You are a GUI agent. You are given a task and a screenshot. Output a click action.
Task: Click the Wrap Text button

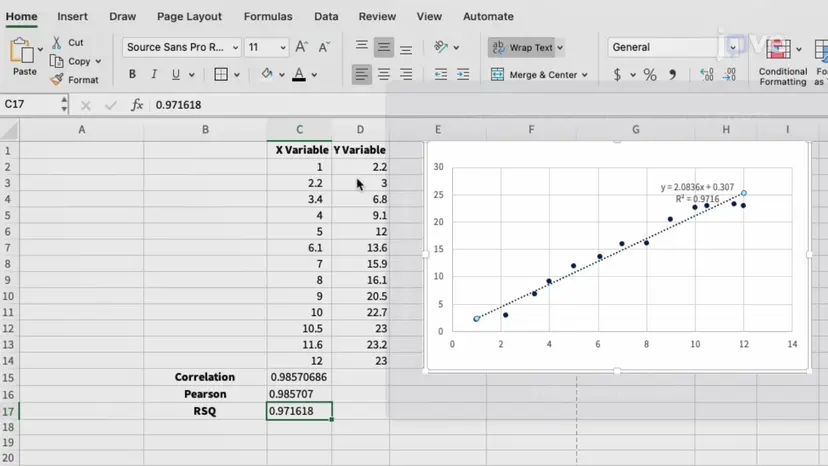tap(522, 48)
